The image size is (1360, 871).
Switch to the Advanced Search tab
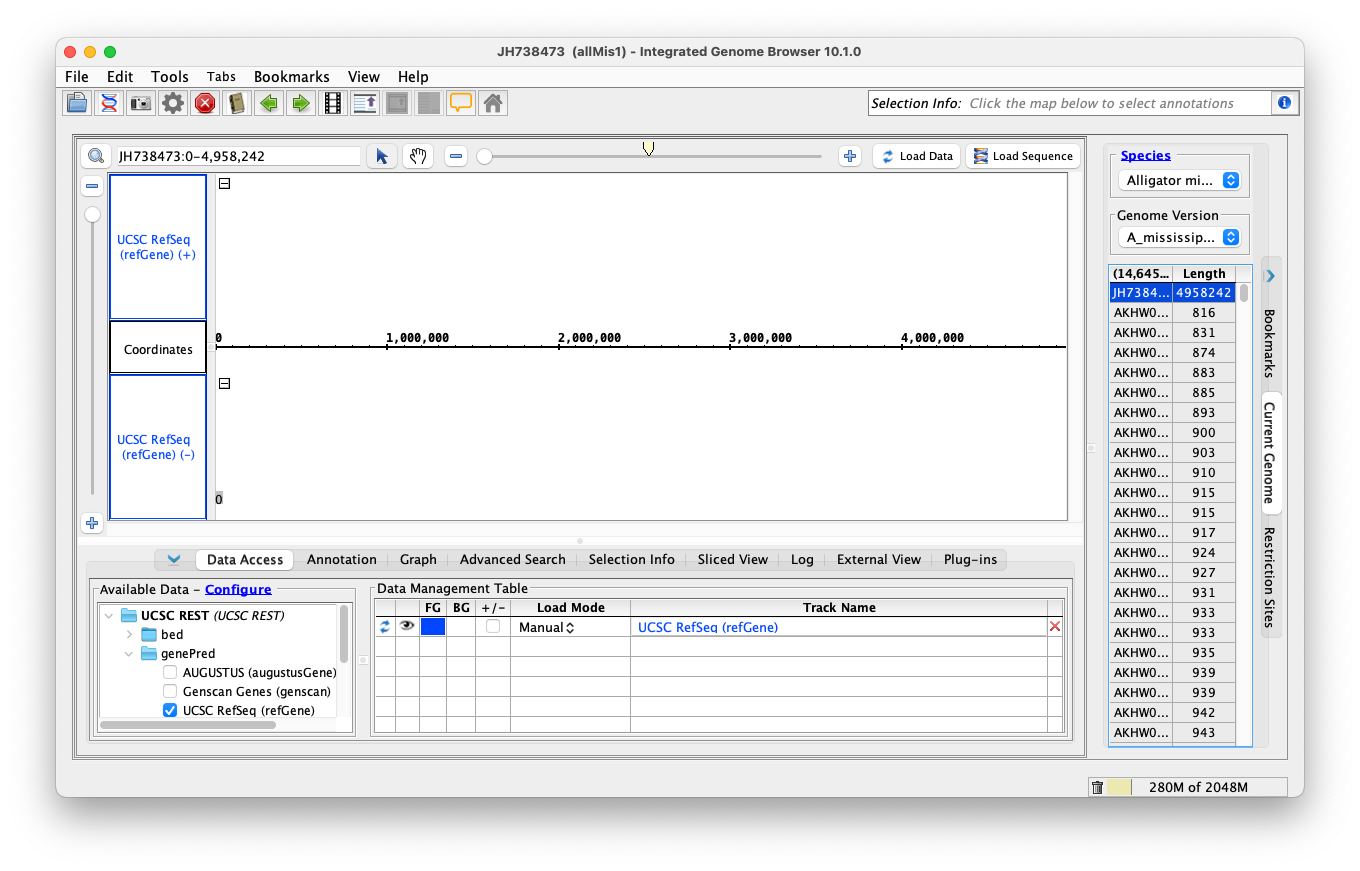512,560
